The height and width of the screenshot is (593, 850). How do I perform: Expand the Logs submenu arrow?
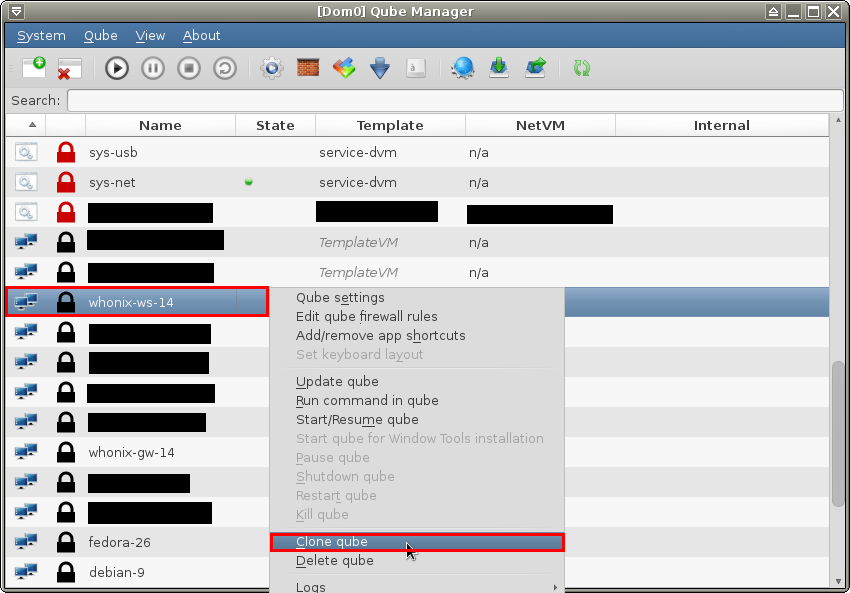tap(555, 587)
